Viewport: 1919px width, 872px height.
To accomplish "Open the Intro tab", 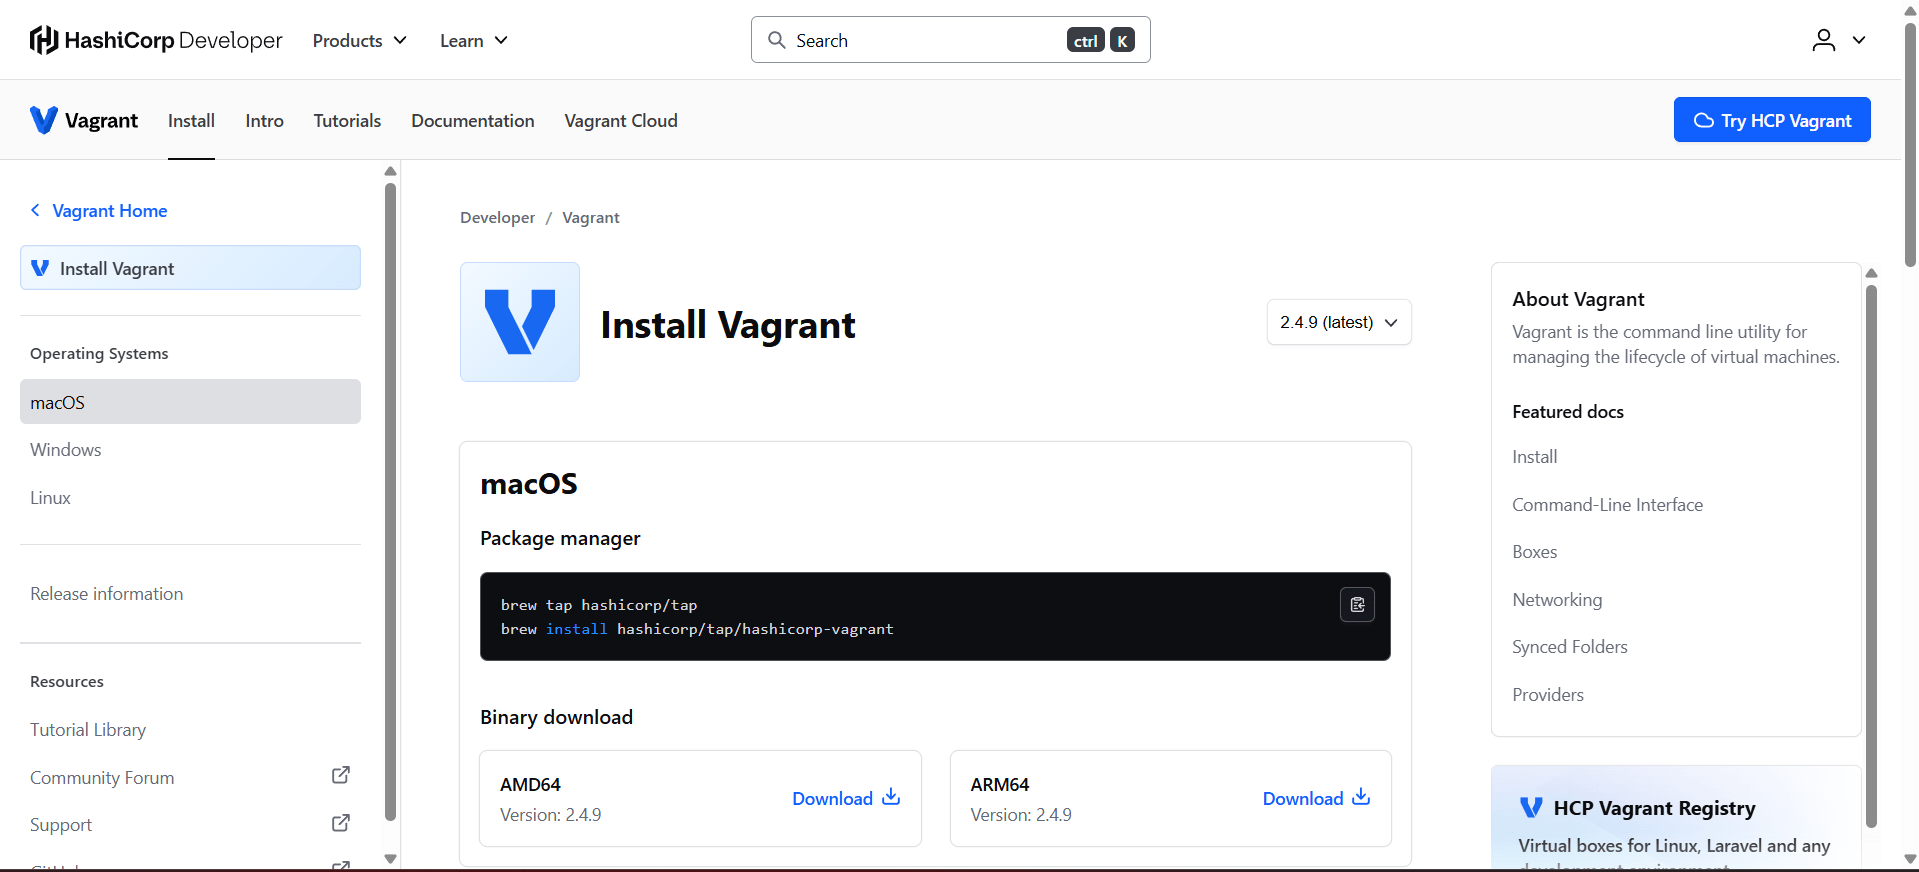I will coord(264,120).
